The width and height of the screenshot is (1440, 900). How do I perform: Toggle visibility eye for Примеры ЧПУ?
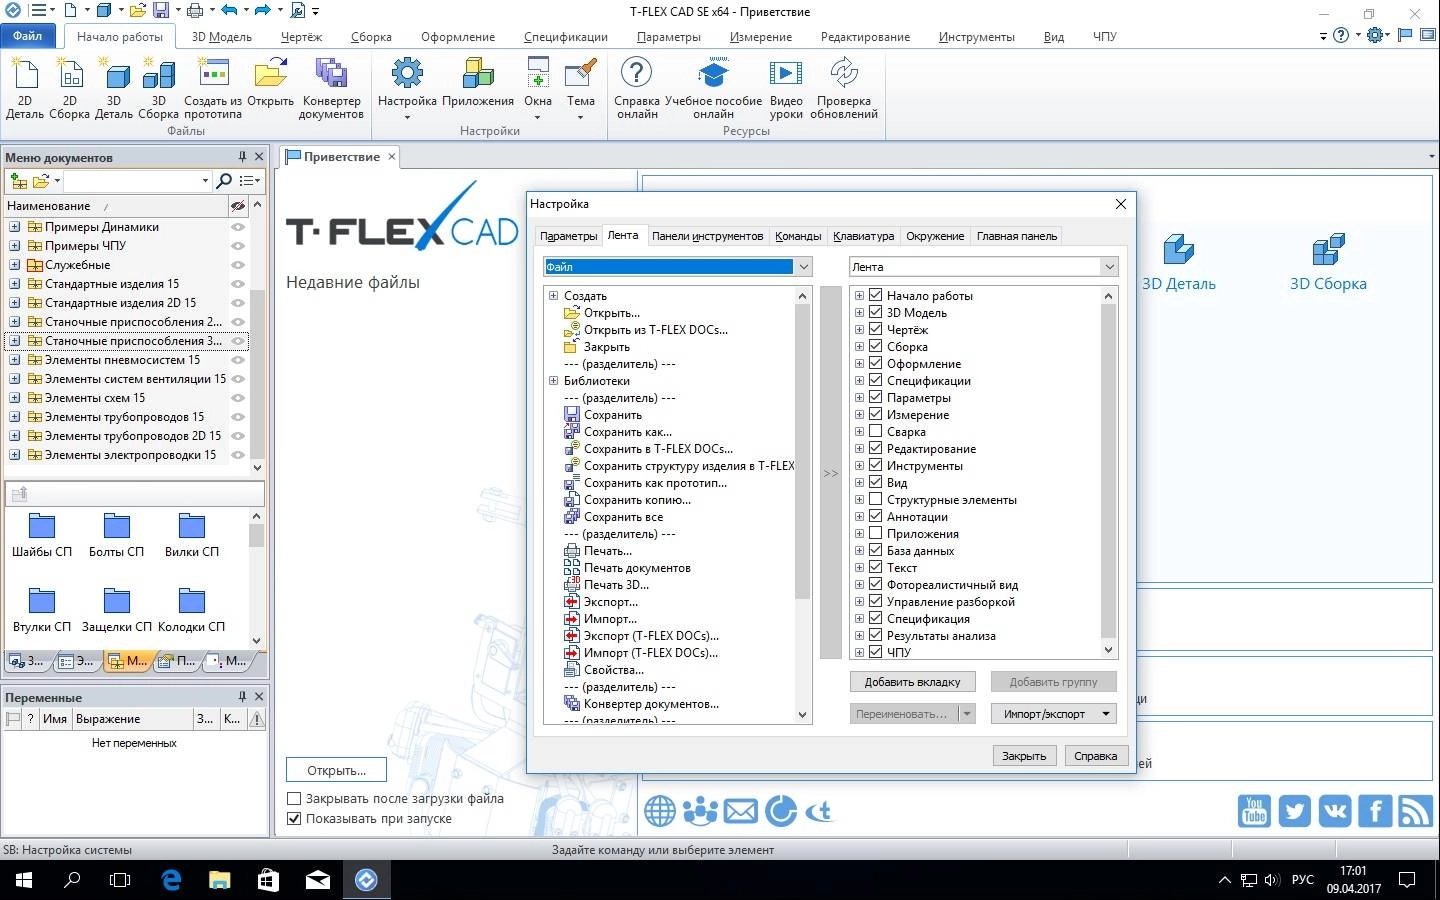[x=238, y=246]
